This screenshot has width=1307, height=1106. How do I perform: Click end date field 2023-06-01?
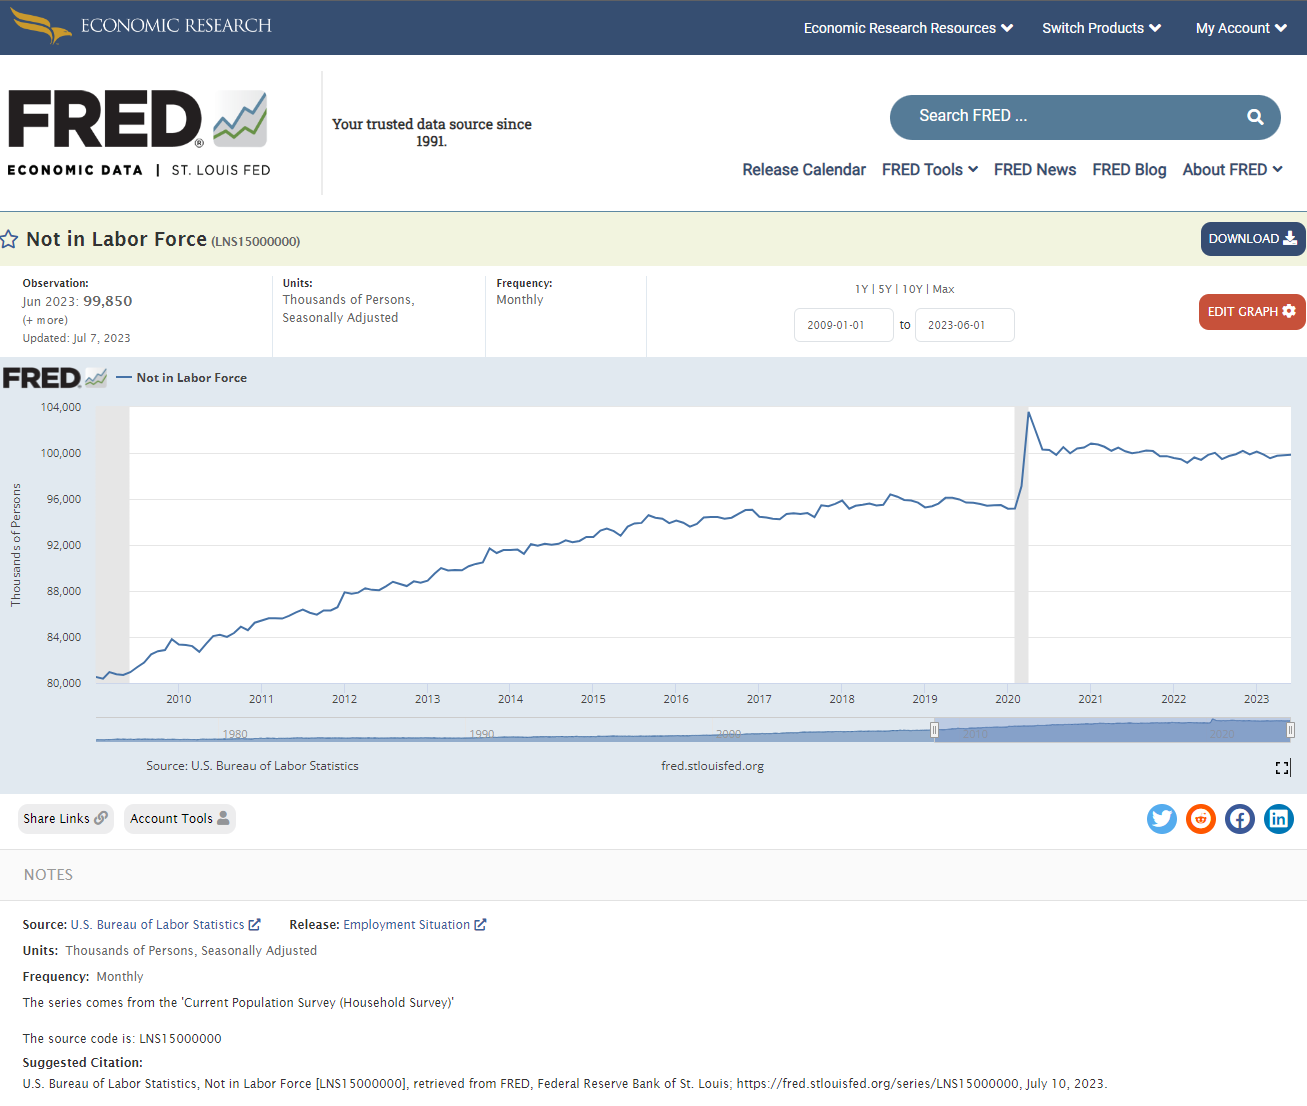click(x=965, y=325)
